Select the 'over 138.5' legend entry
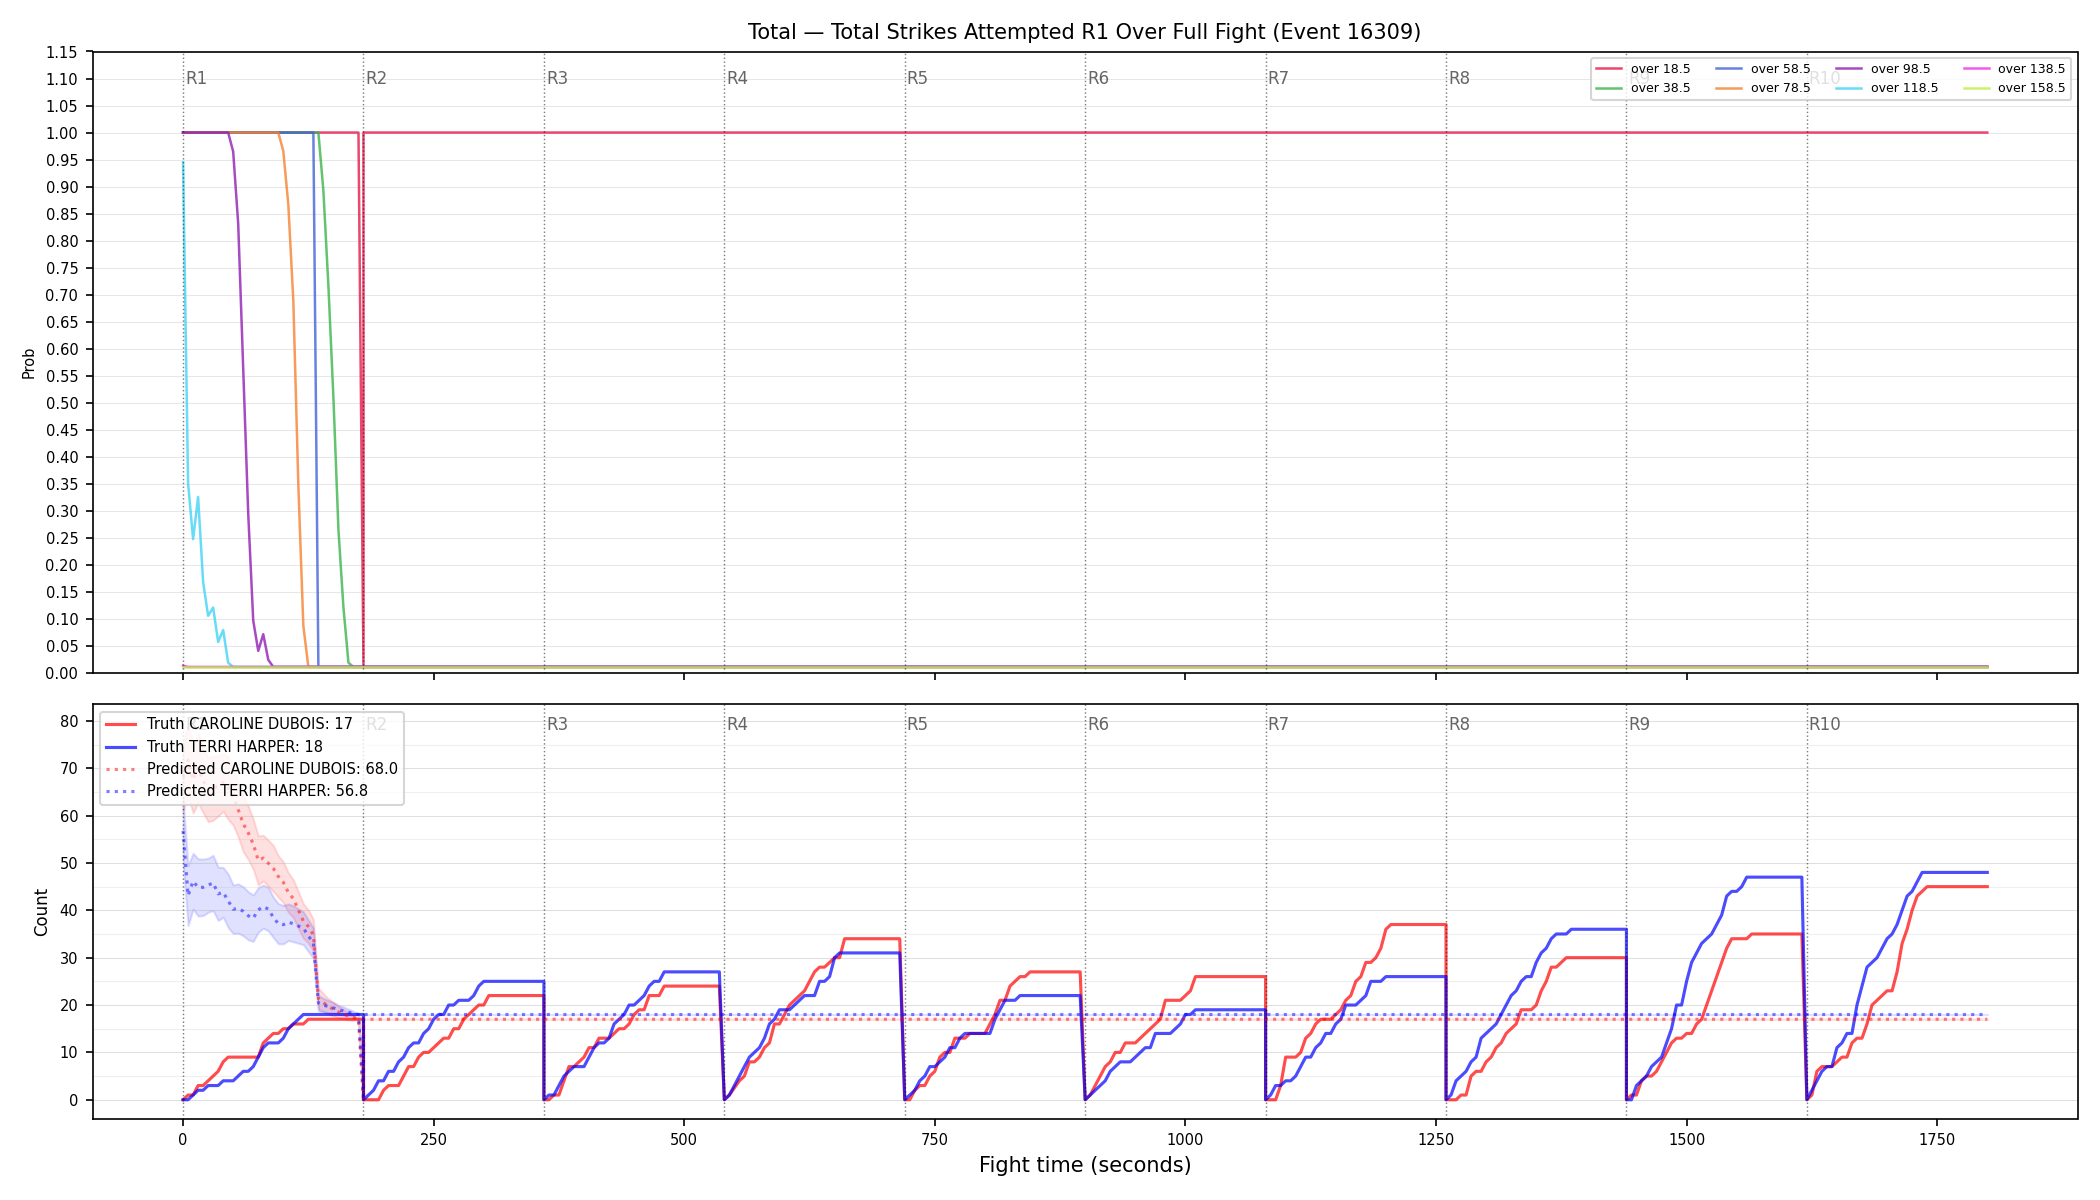The image size is (2100, 1200). tap(2014, 69)
